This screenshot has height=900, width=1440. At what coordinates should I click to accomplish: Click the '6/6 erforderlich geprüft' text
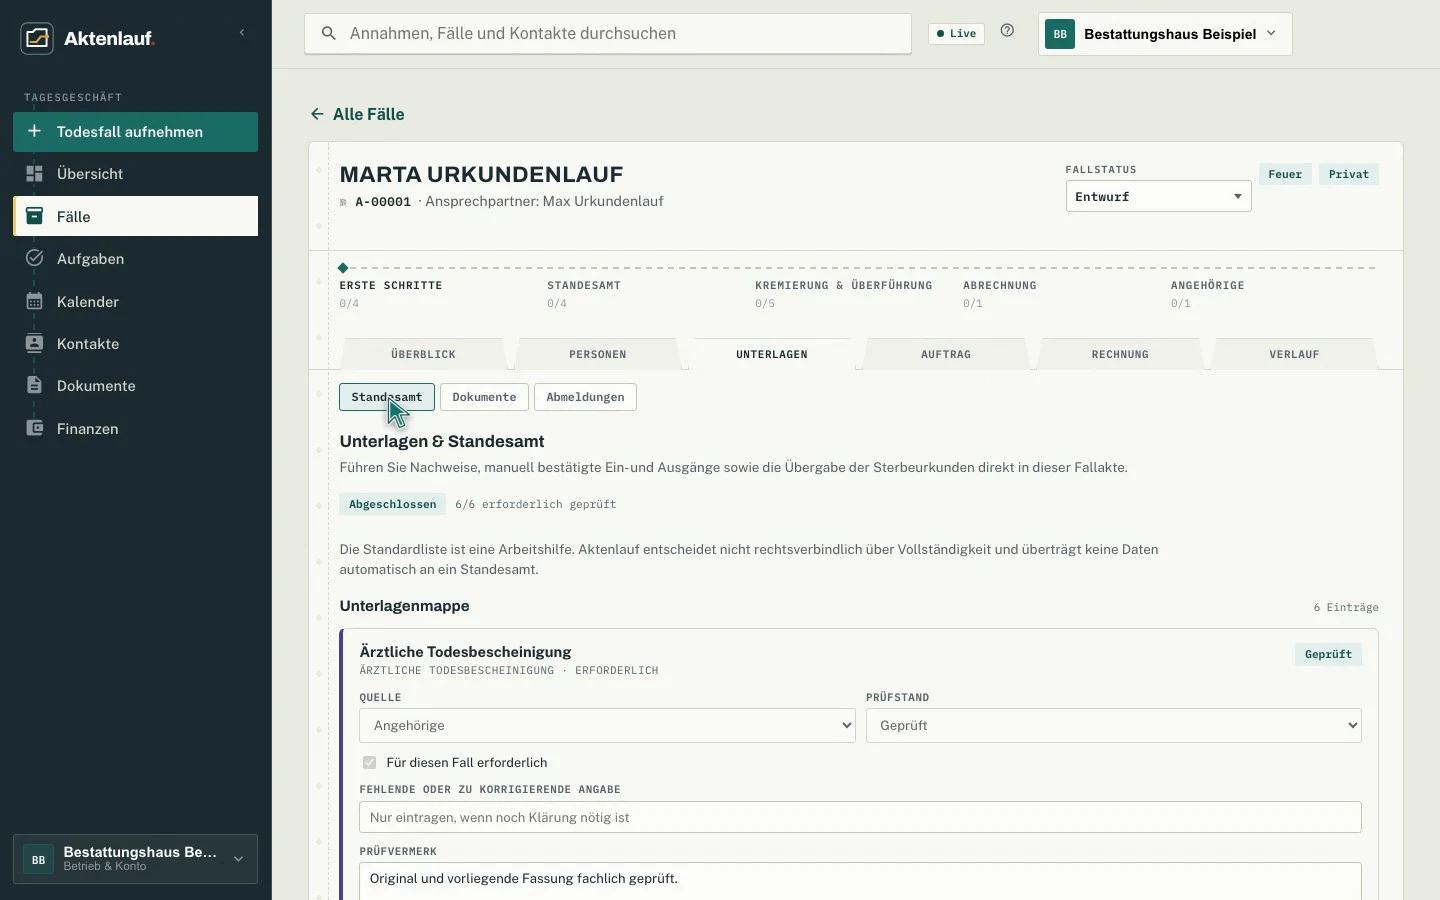pos(535,504)
